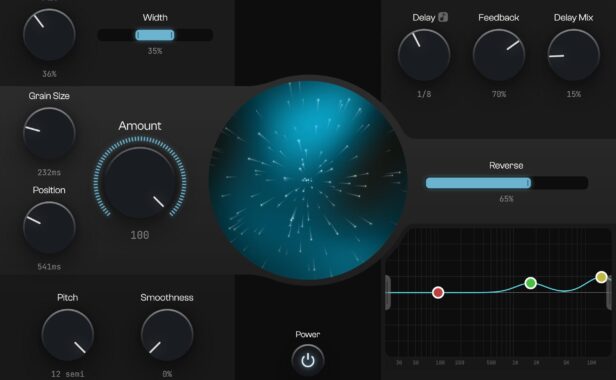Click the Grain Size value 232ms
This screenshot has height=380, width=616.
point(49,173)
